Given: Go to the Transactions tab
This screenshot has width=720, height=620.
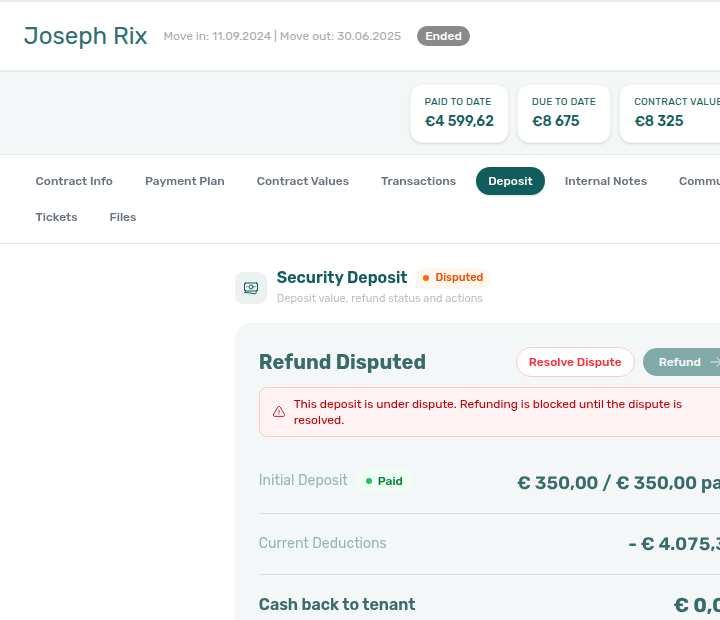Looking at the screenshot, I should 418,181.
